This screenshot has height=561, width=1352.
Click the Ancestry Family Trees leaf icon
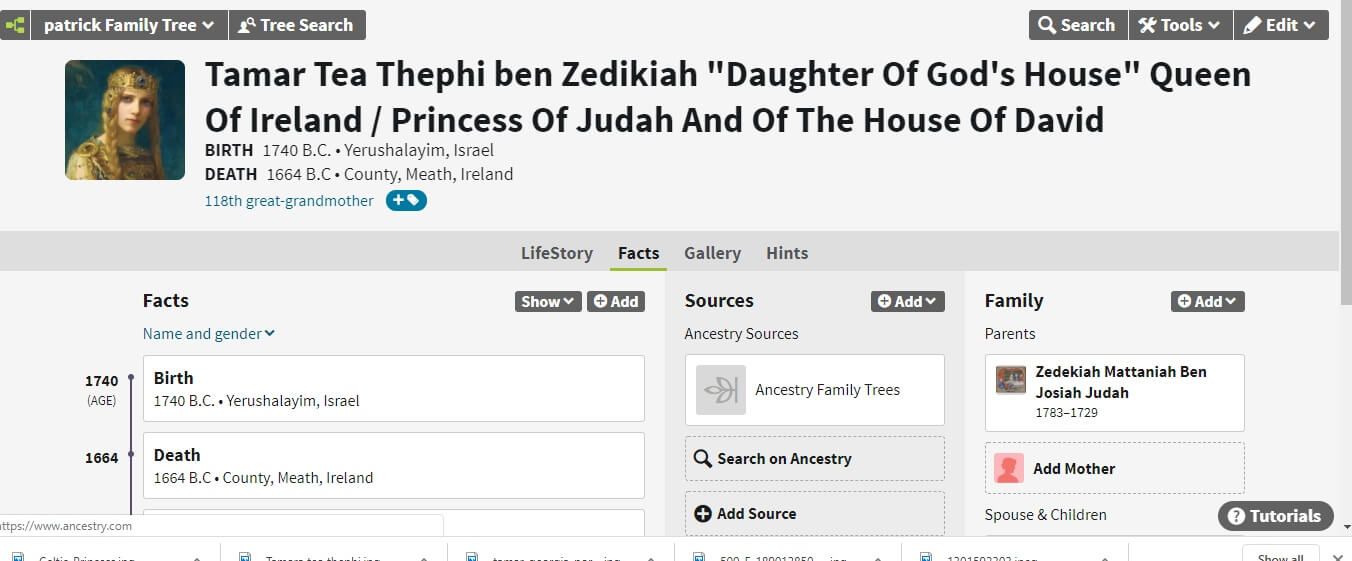click(721, 390)
